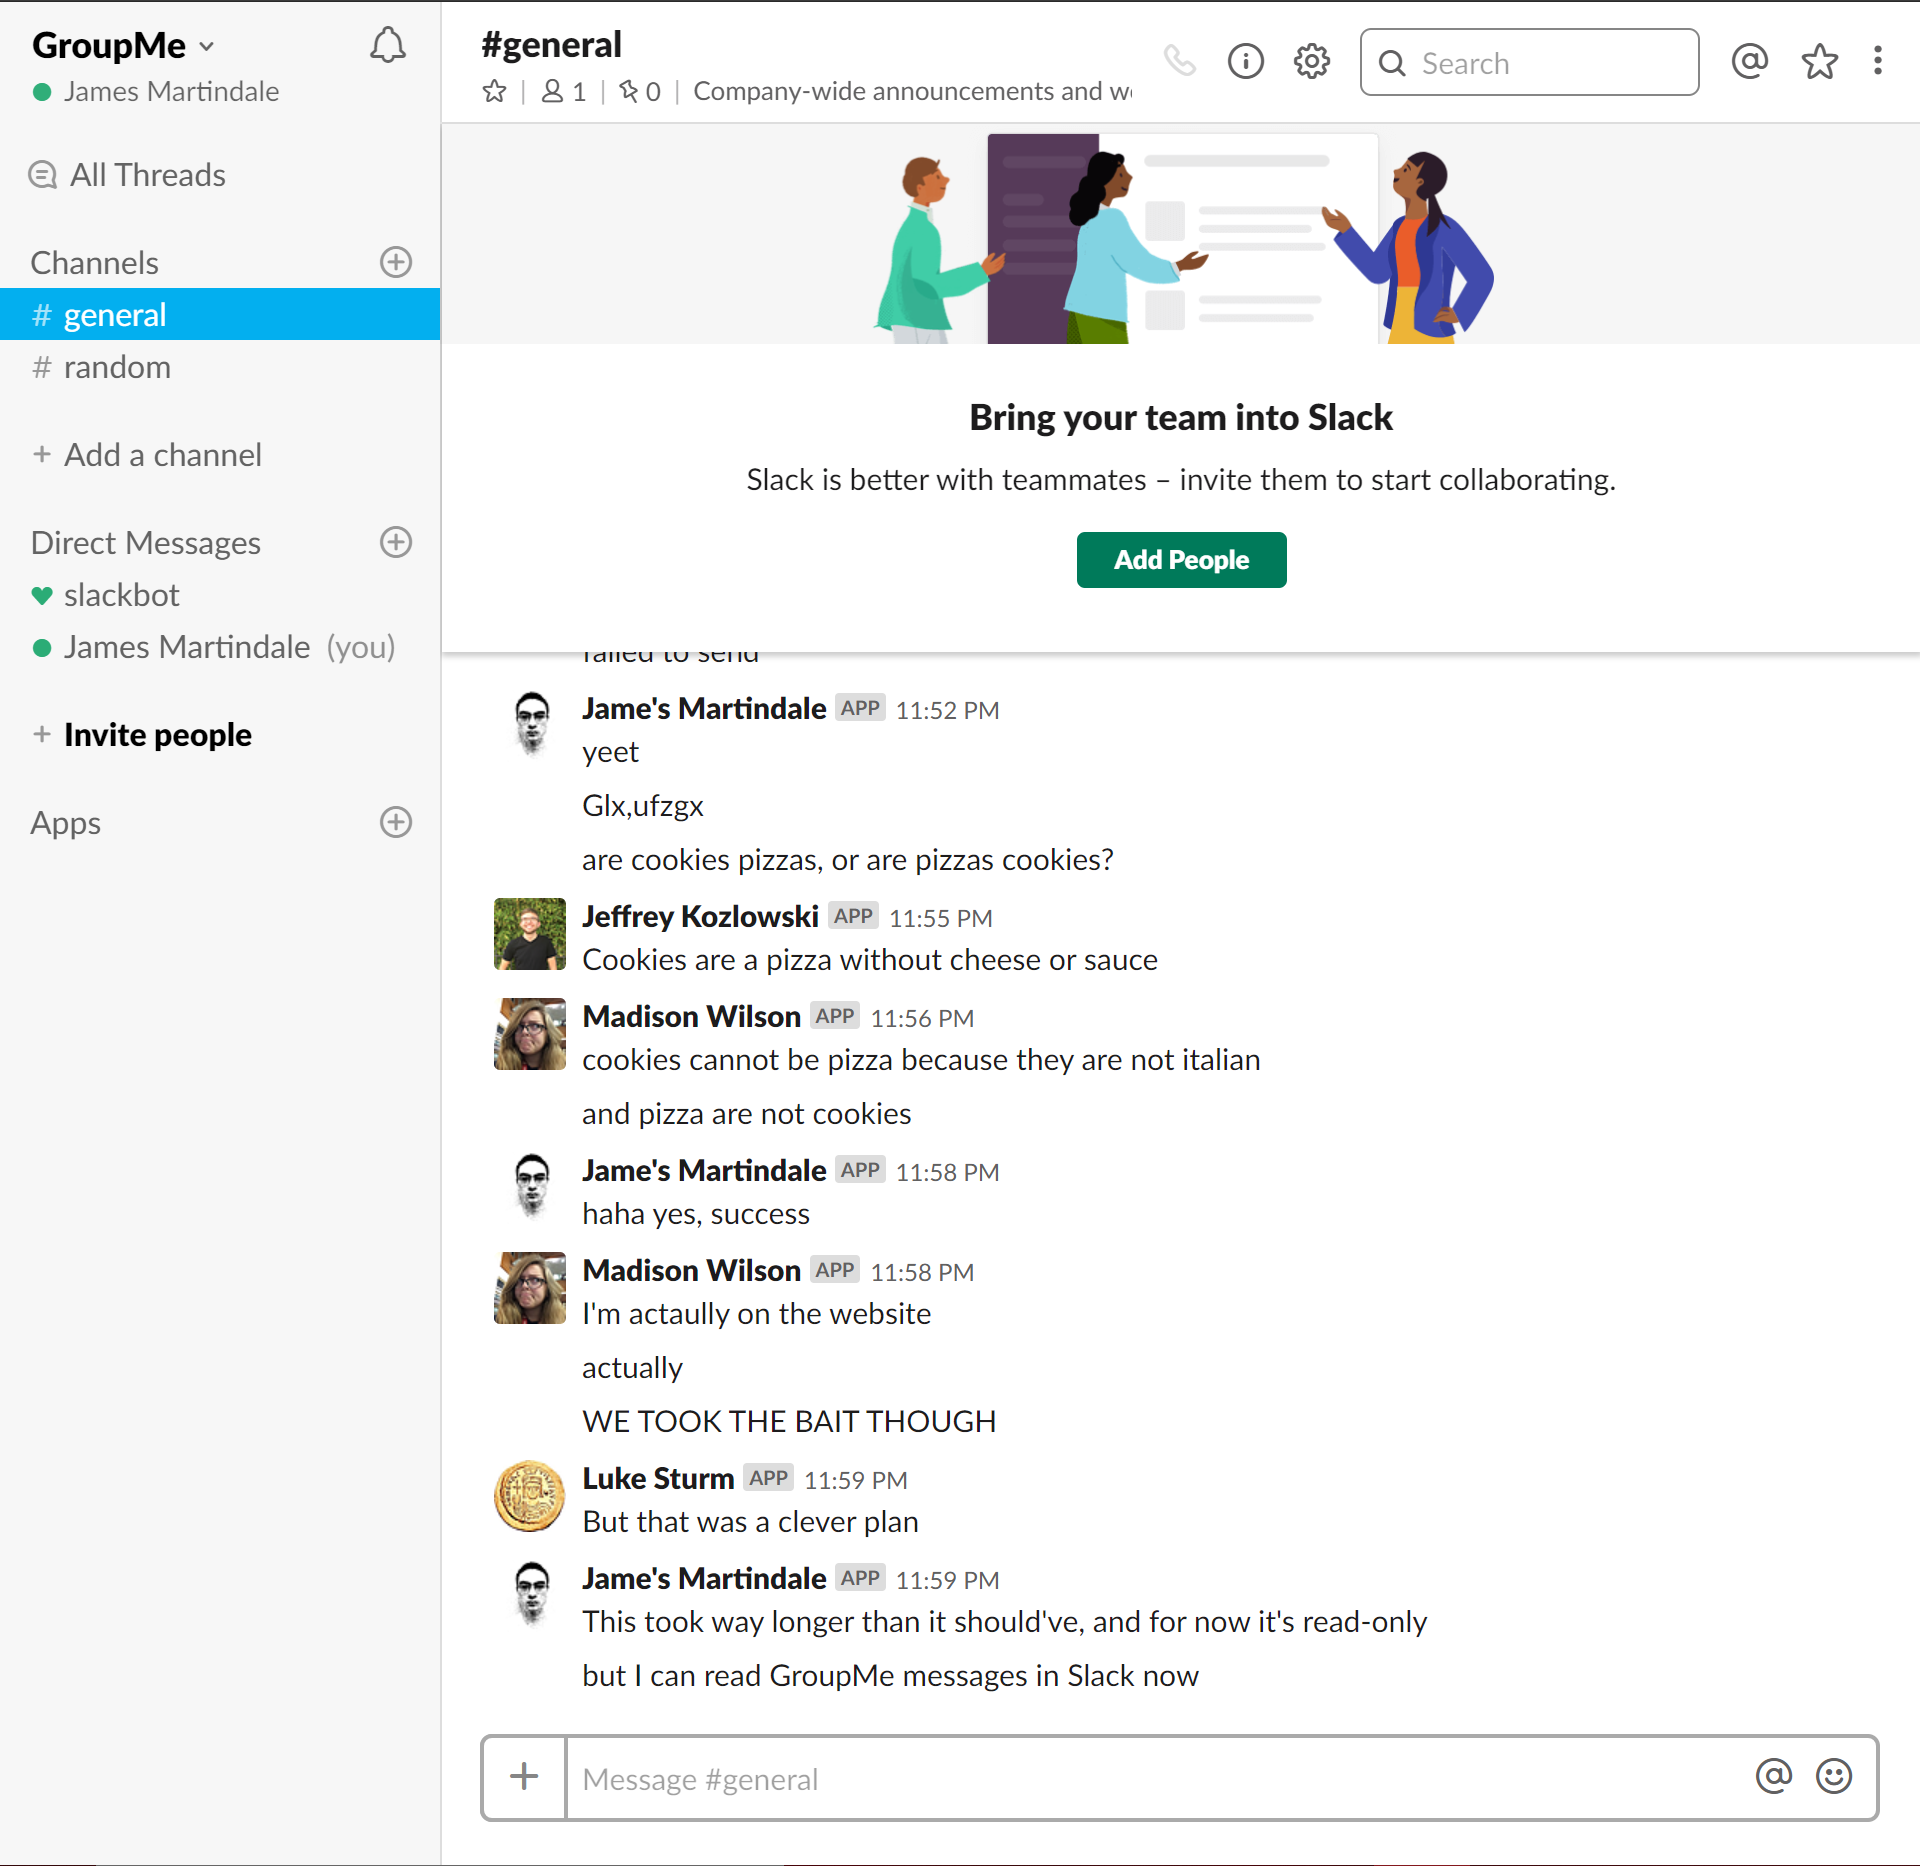The height and width of the screenshot is (1866, 1920).
Task: View member count in channel header
Action: point(564,92)
